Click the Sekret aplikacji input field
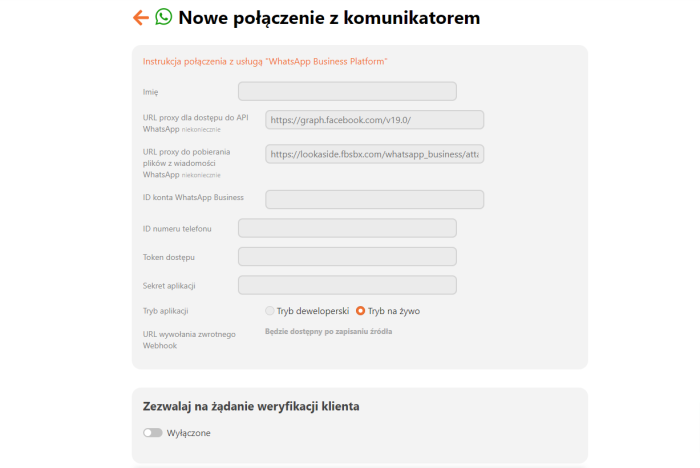Image resolution: width=700 pixels, height=468 pixels. [x=347, y=285]
